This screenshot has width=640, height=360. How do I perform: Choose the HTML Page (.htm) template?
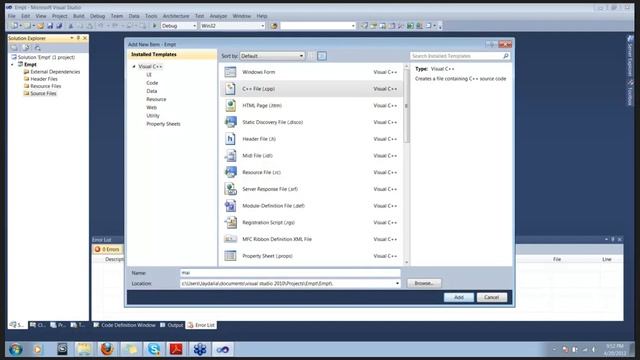(311, 105)
